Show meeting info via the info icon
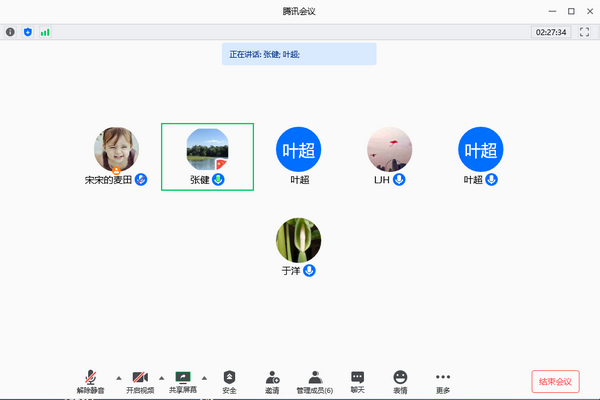 (11, 32)
